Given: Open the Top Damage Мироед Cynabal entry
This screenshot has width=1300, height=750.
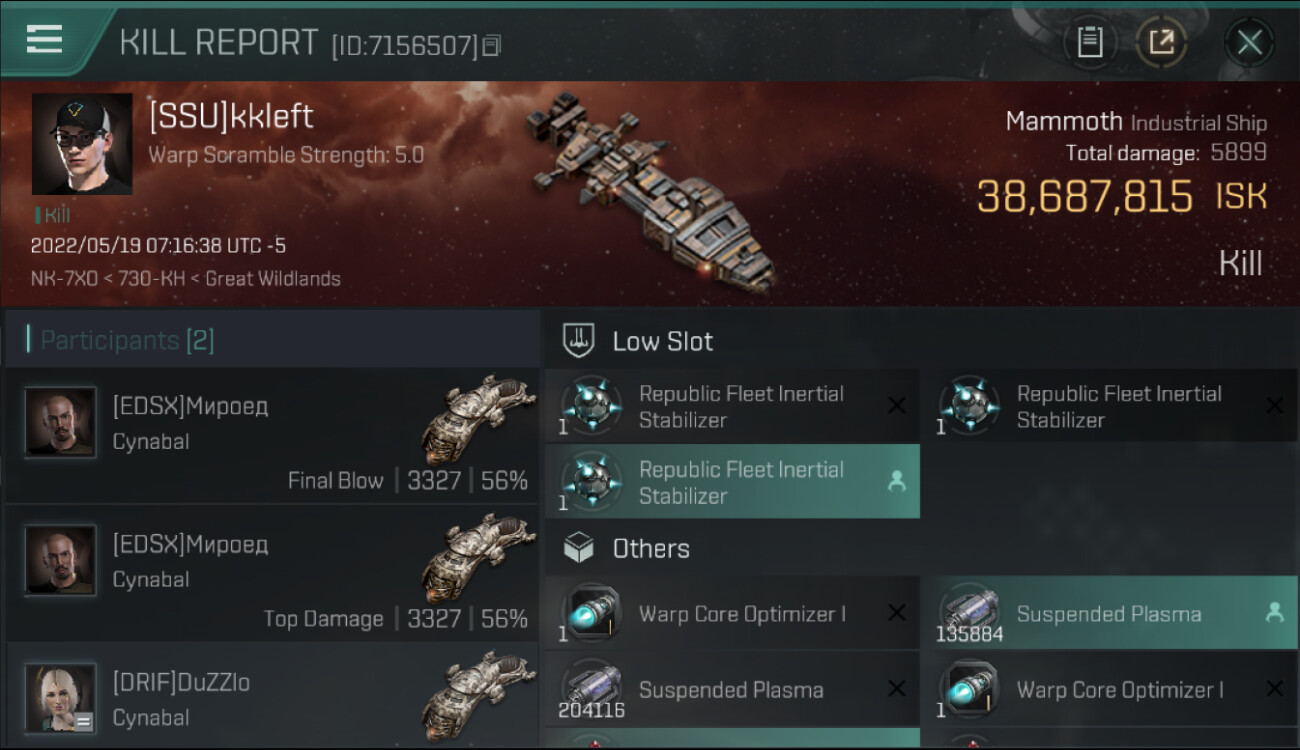Looking at the screenshot, I should (272, 575).
